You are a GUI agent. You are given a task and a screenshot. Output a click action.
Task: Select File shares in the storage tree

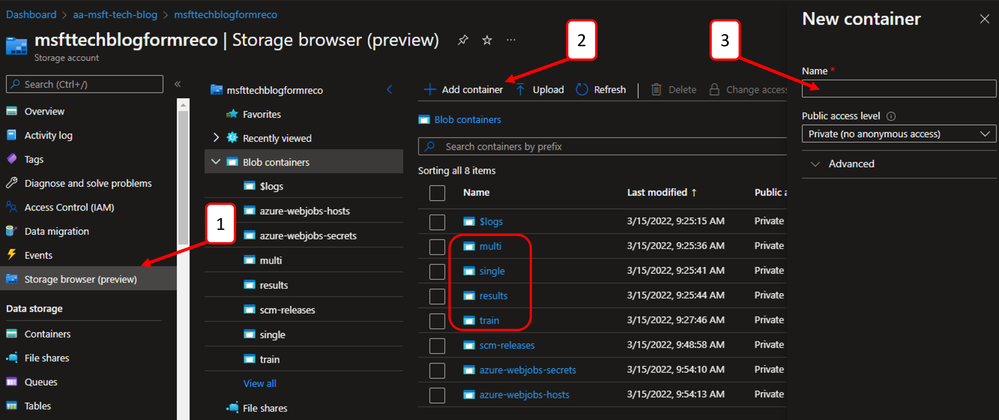coord(265,408)
